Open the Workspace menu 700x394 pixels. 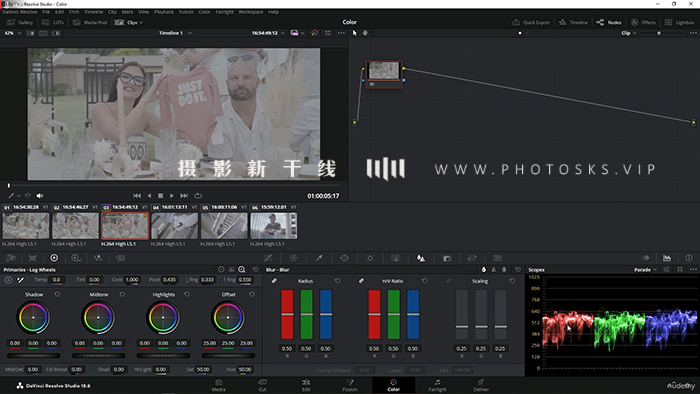(250, 12)
